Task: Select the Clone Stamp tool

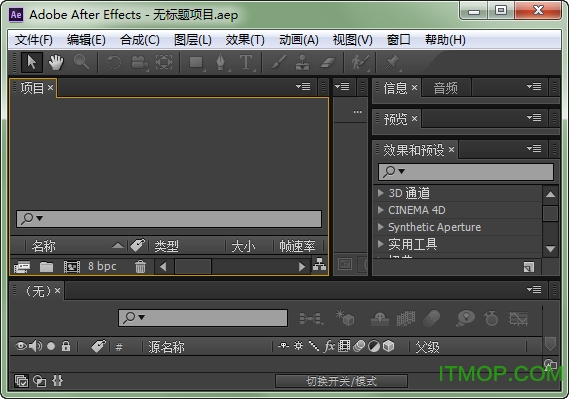Action: [x=302, y=62]
